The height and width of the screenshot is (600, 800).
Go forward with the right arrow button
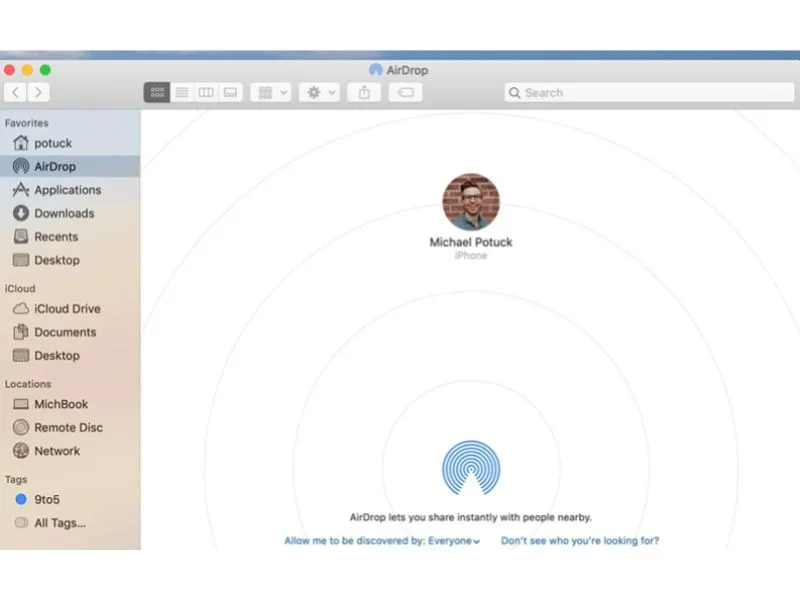click(x=38, y=92)
